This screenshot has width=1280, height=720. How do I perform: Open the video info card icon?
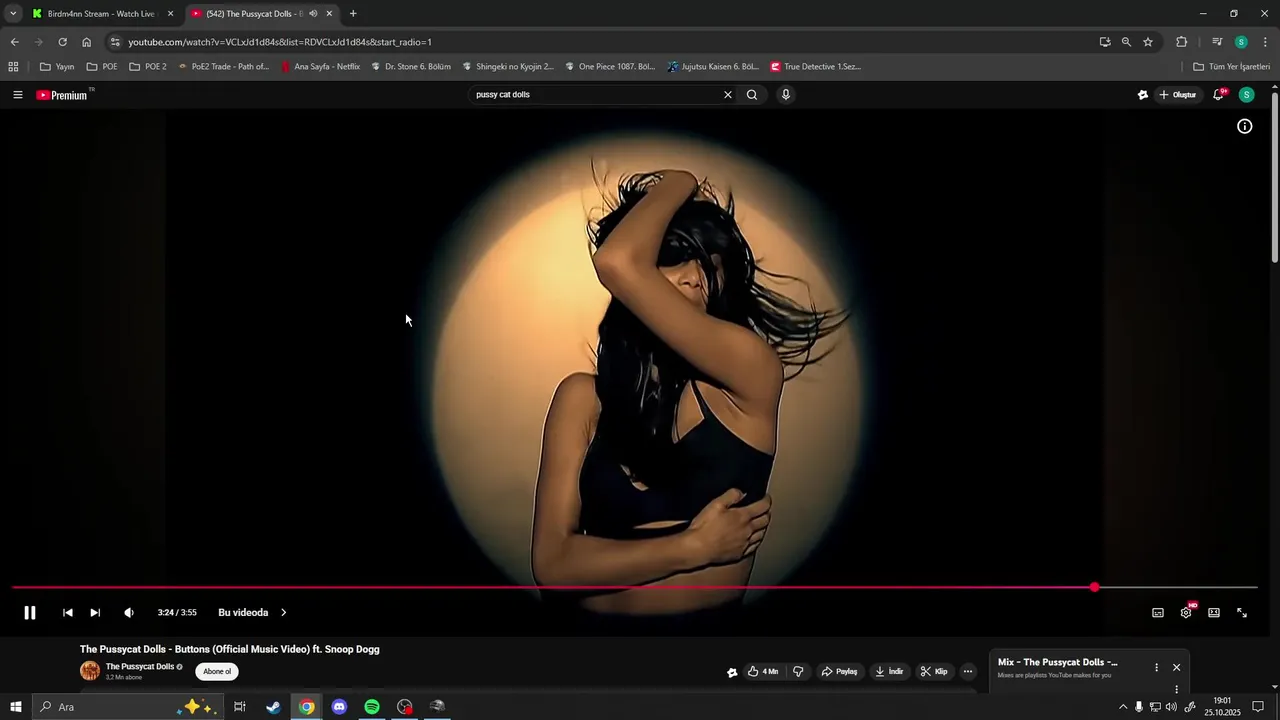(1245, 126)
